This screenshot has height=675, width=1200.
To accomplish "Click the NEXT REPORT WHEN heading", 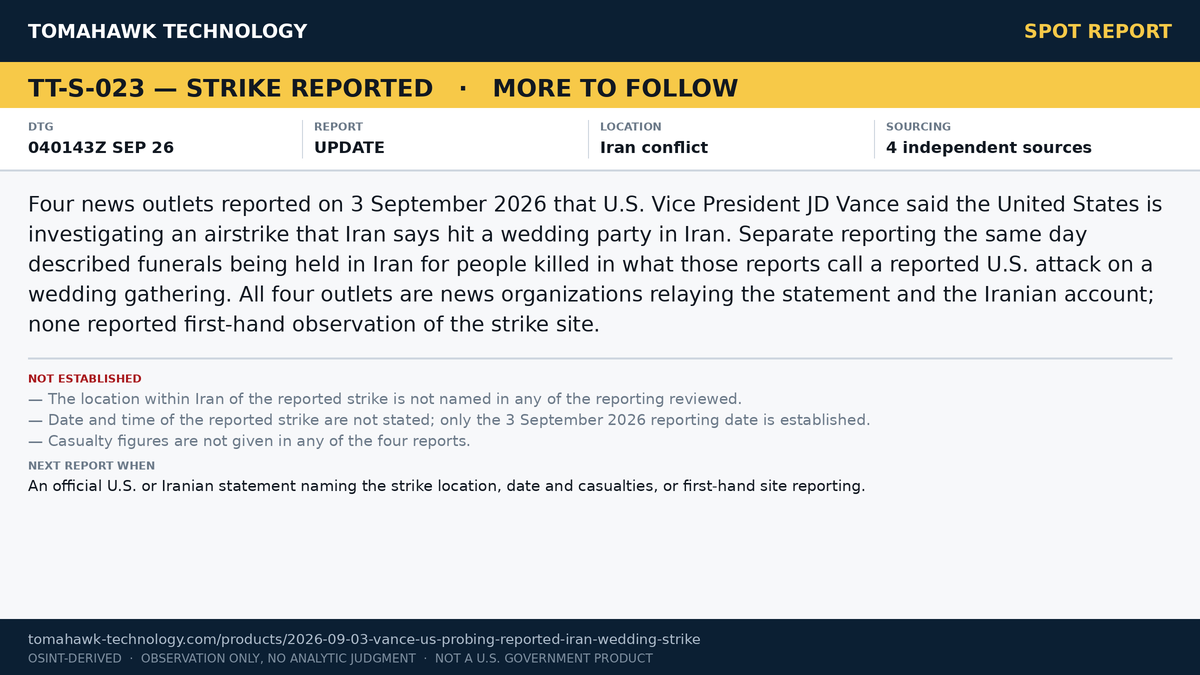I will [91, 466].
